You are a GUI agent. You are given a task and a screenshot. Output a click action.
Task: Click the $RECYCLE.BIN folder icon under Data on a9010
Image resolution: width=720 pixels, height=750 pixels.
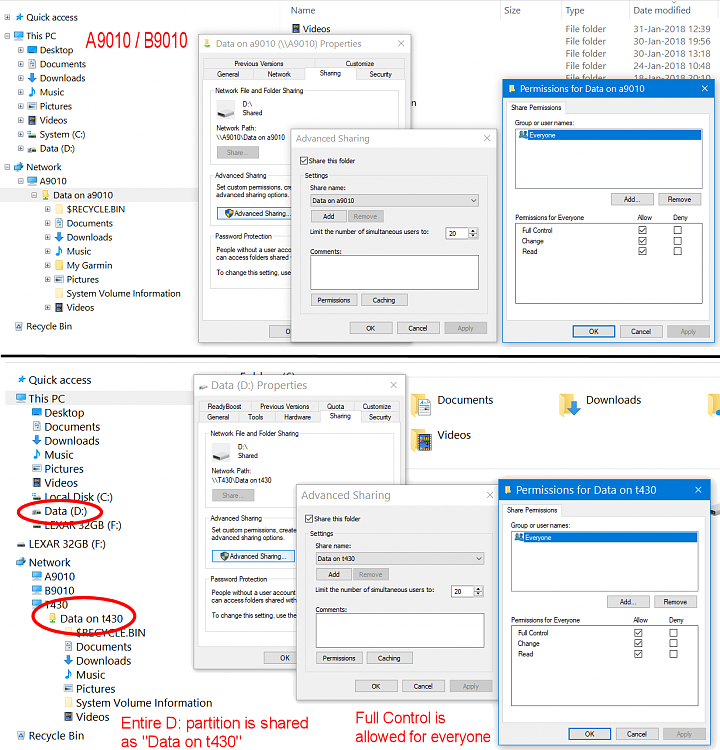[59, 209]
